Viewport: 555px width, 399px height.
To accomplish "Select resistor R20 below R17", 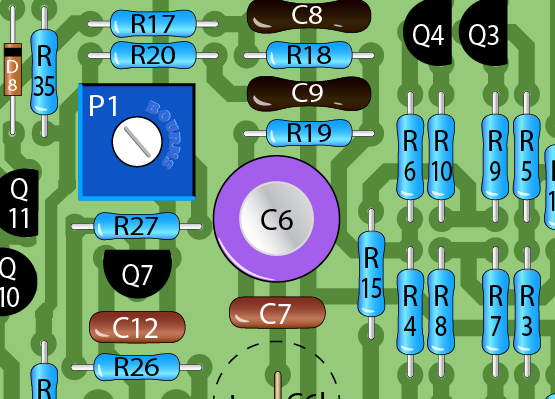I will pyautogui.click(x=153, y=55).
